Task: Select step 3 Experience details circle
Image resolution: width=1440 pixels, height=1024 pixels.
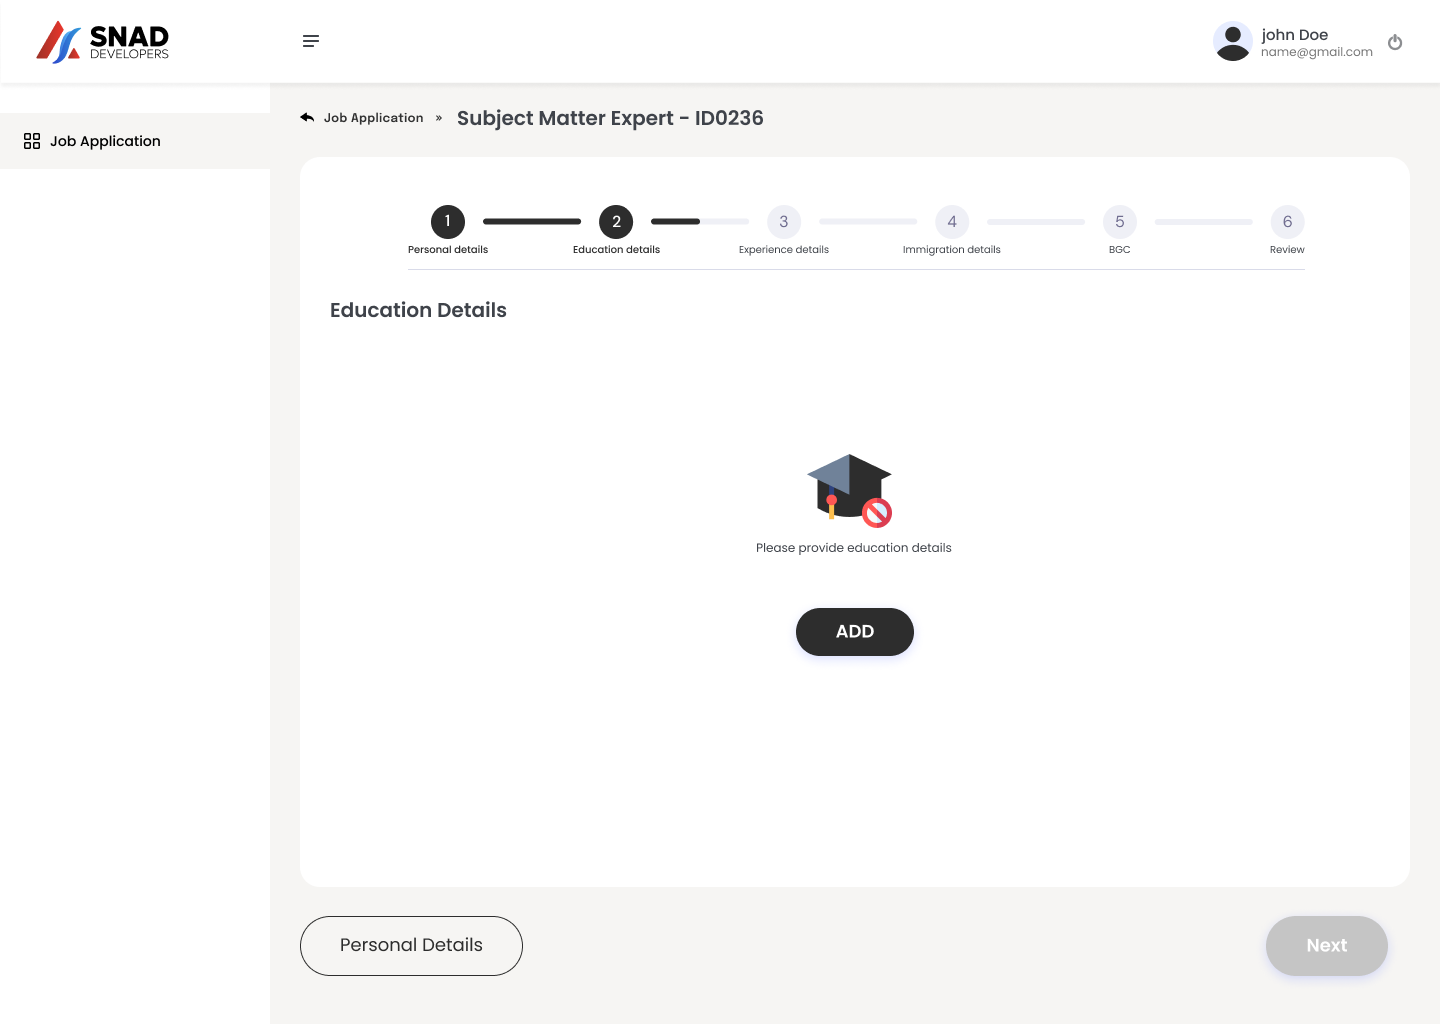Action: [x=784, y=222]
